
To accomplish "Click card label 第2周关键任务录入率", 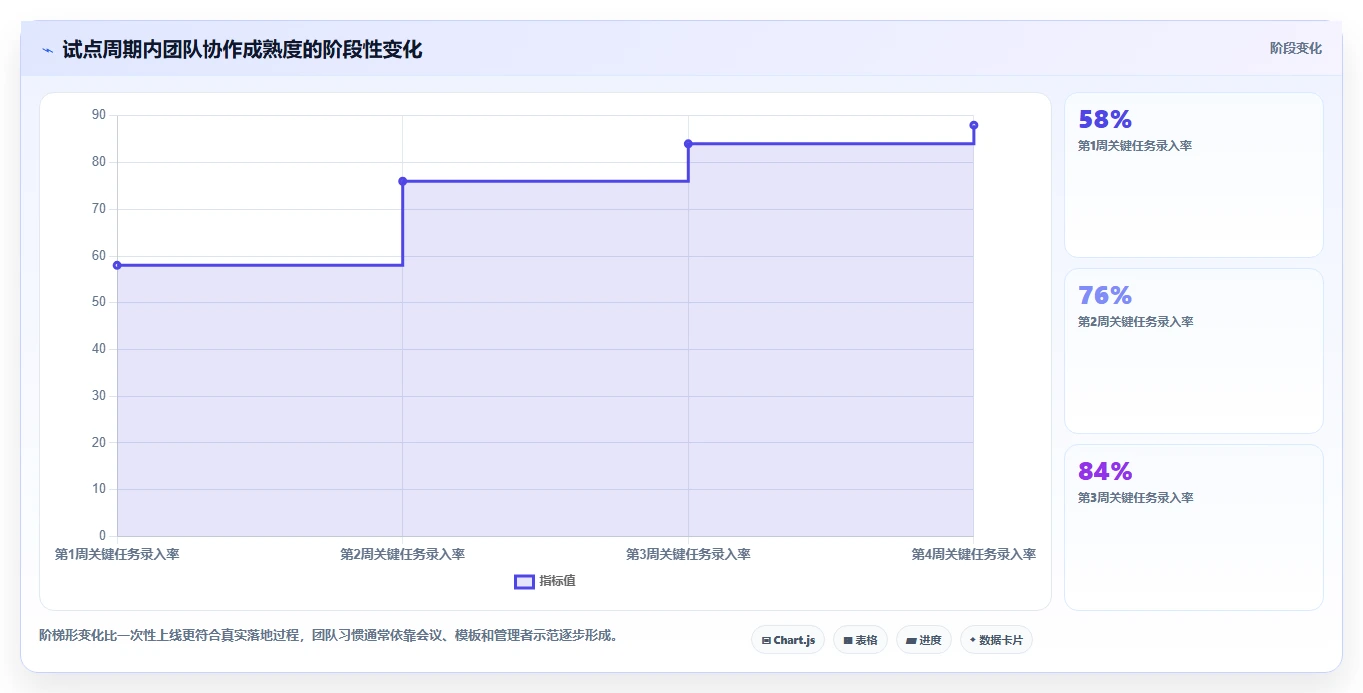I will click(1135, 322).
